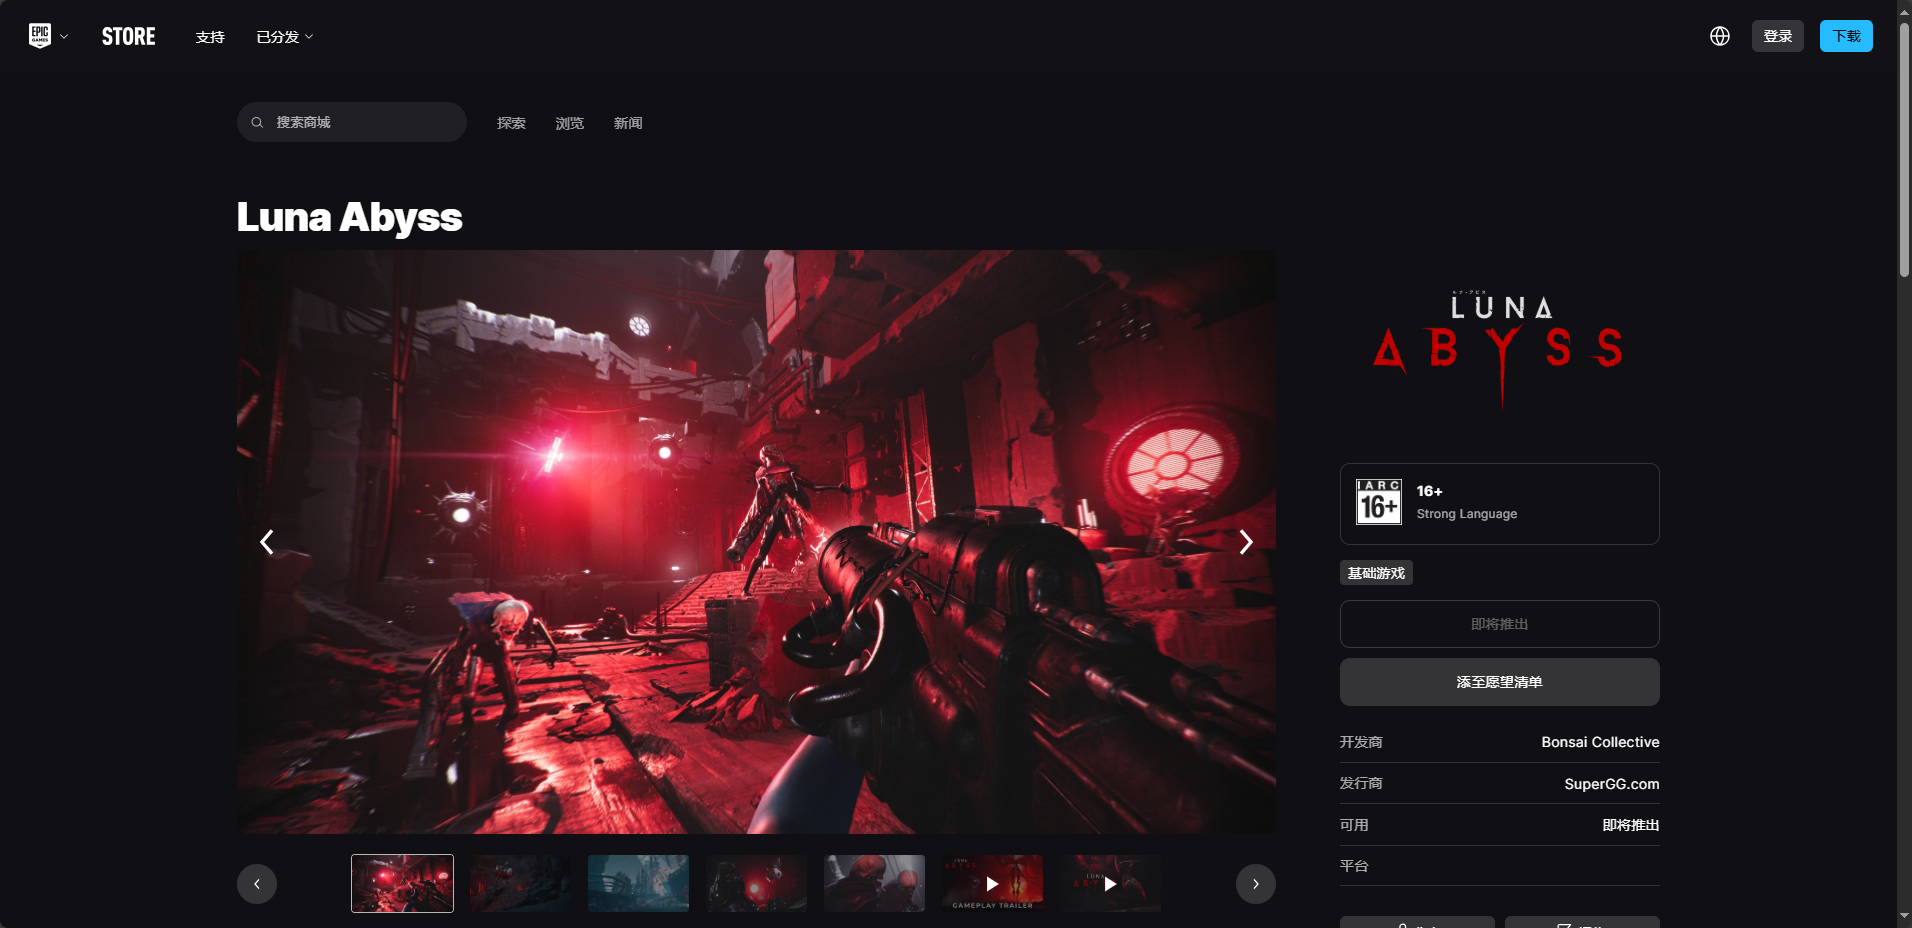Click the page vertical scrollbar thumb
The width and height of the screenshot is (1912, 928).
click(1904, 150)
